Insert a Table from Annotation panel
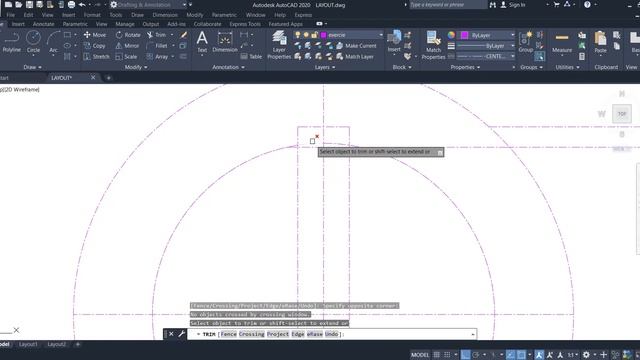640x360 pixels. tap(251, 56)
